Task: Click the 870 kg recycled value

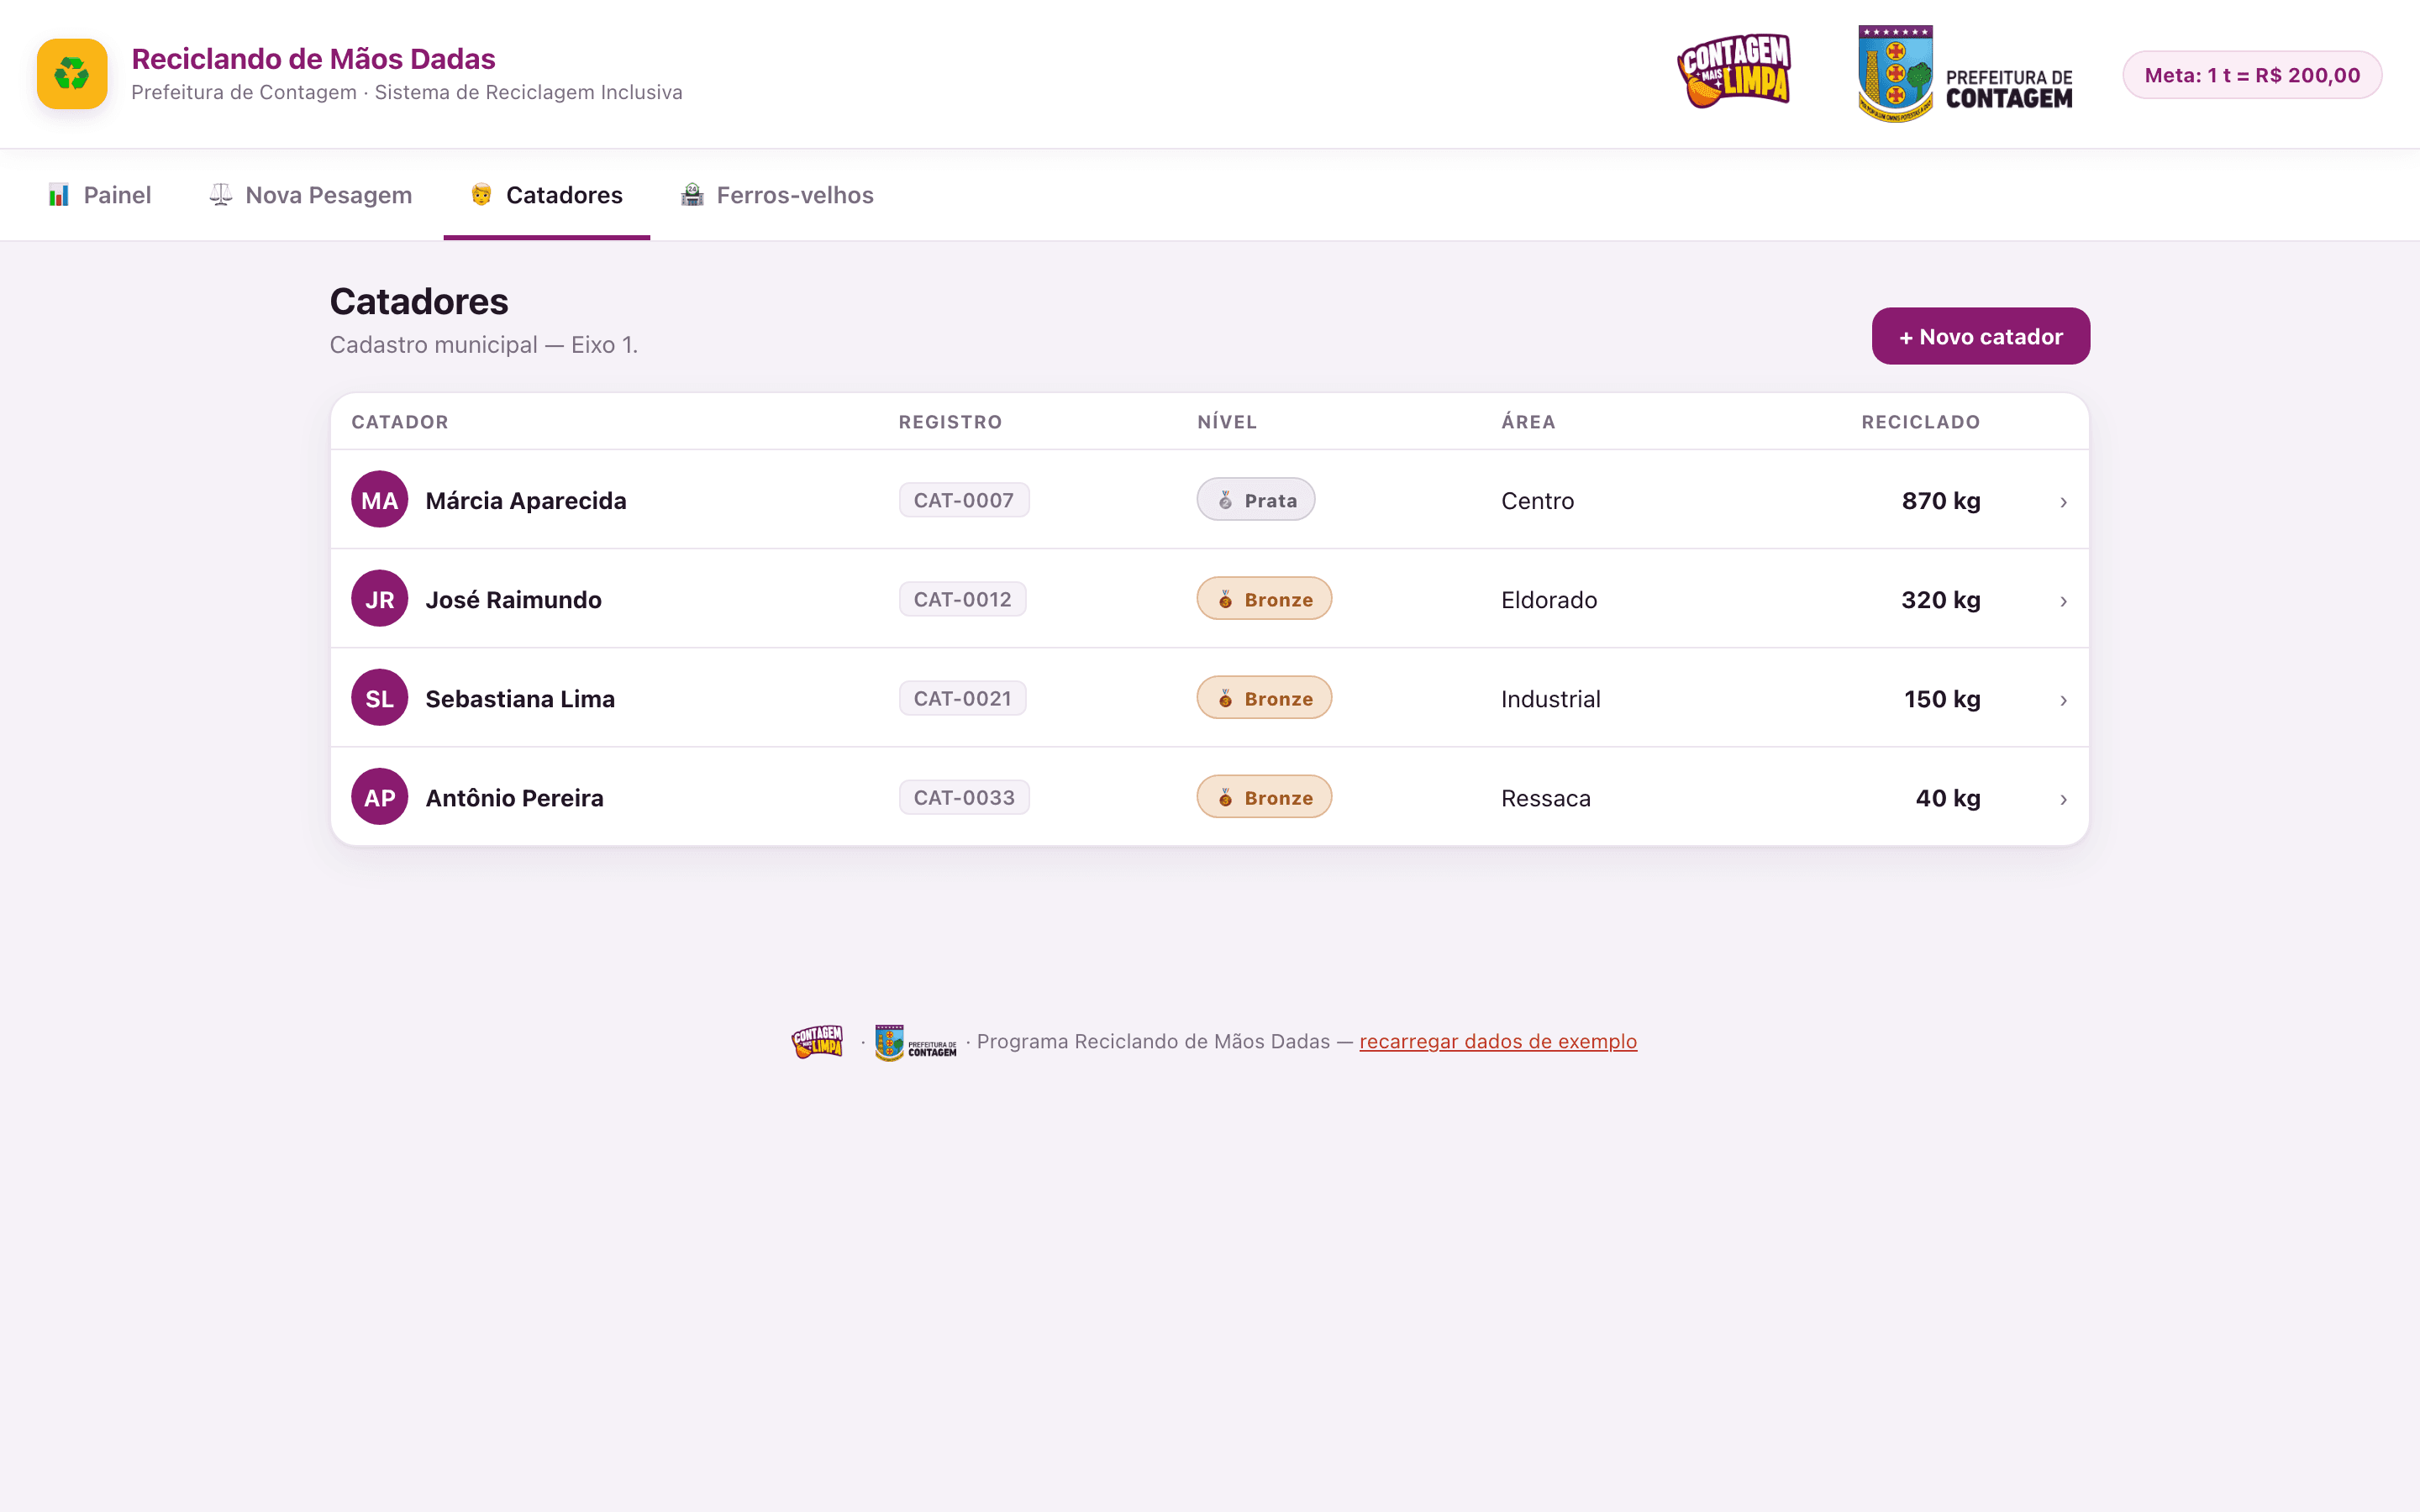Action: [x=1941, y=500]
